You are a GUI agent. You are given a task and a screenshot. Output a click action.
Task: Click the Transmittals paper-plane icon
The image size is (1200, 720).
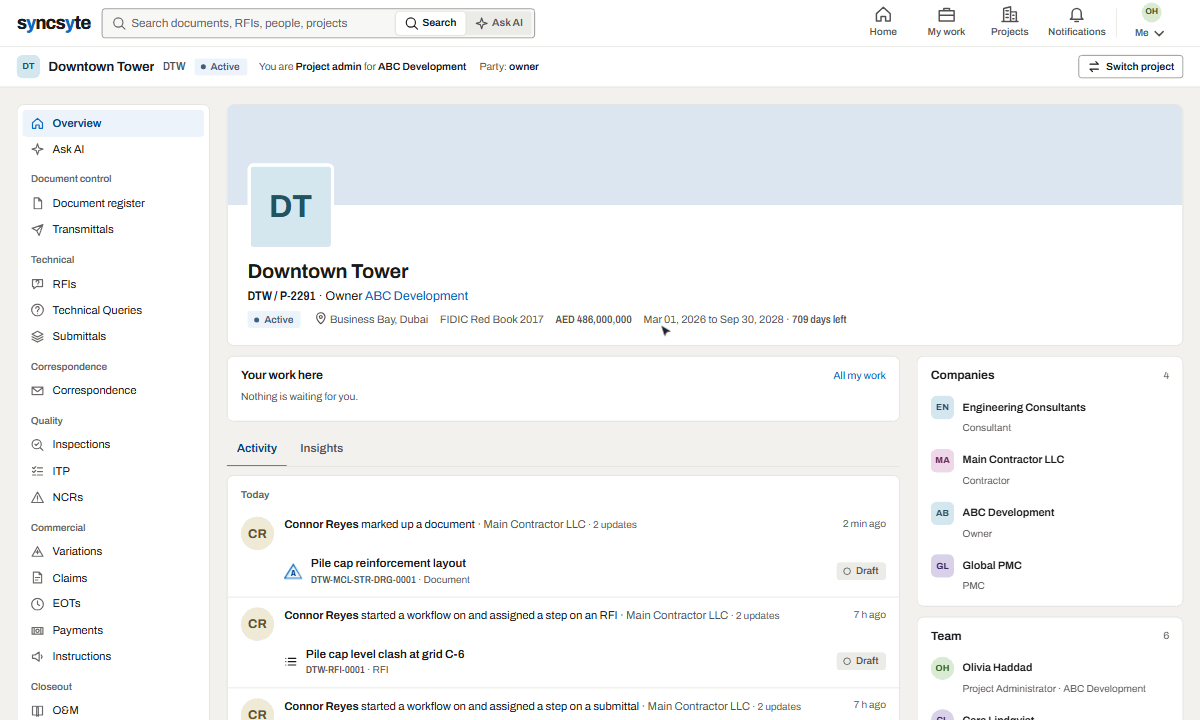tap(38, 229)
